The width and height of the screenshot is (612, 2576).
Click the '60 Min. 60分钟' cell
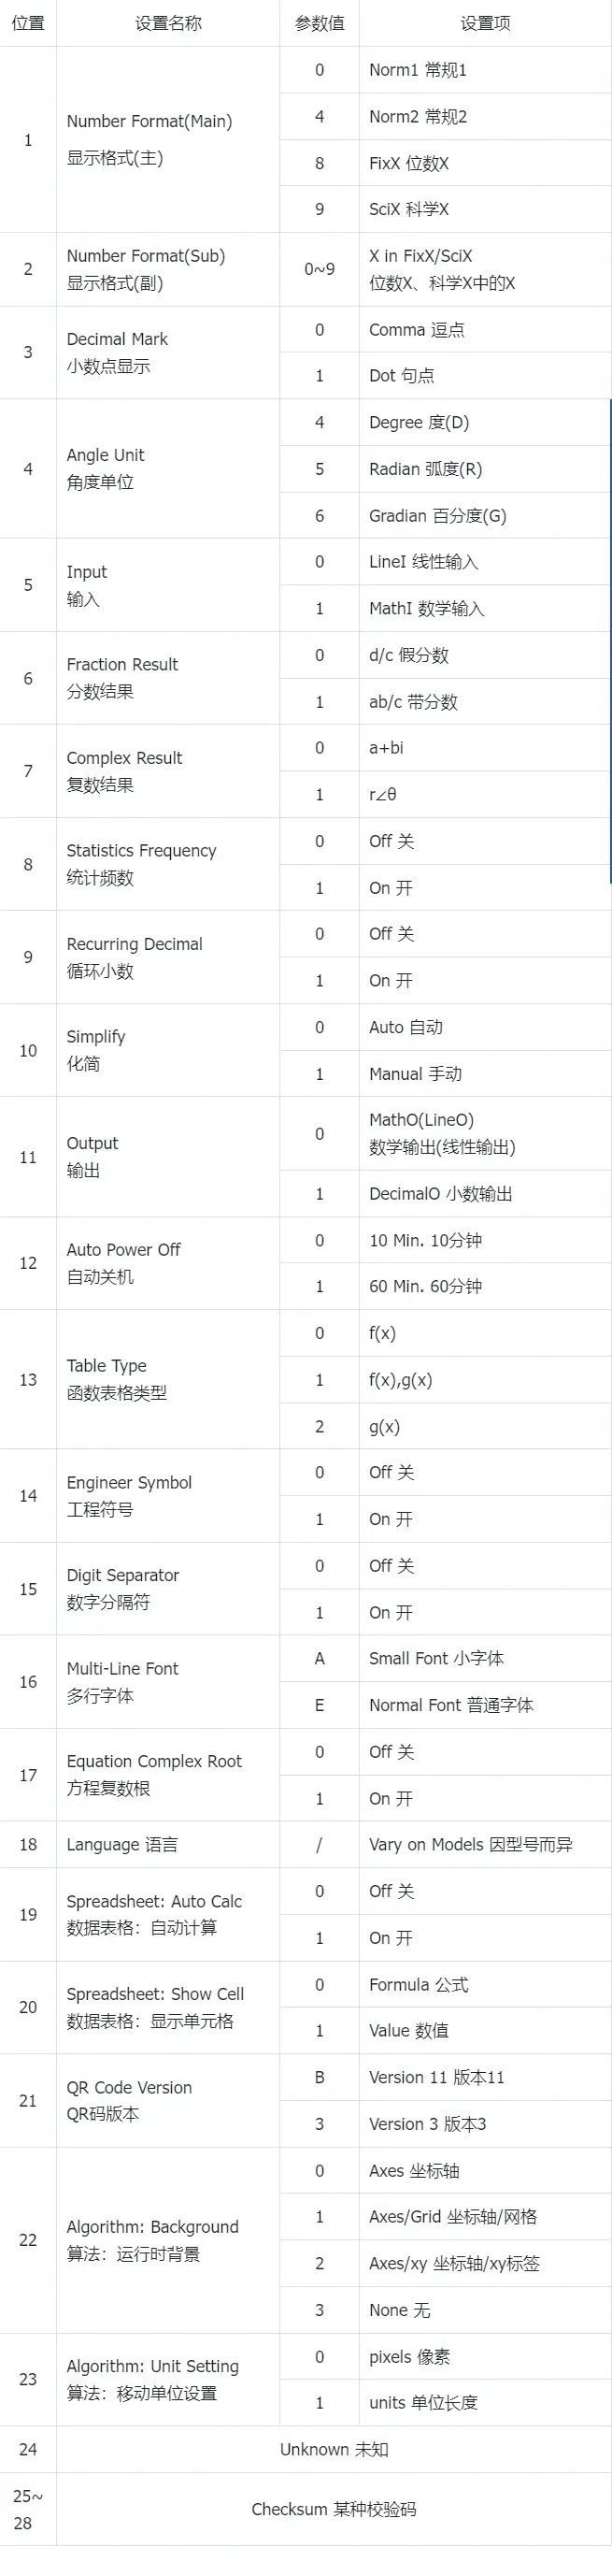click(x=485, y=1286)
